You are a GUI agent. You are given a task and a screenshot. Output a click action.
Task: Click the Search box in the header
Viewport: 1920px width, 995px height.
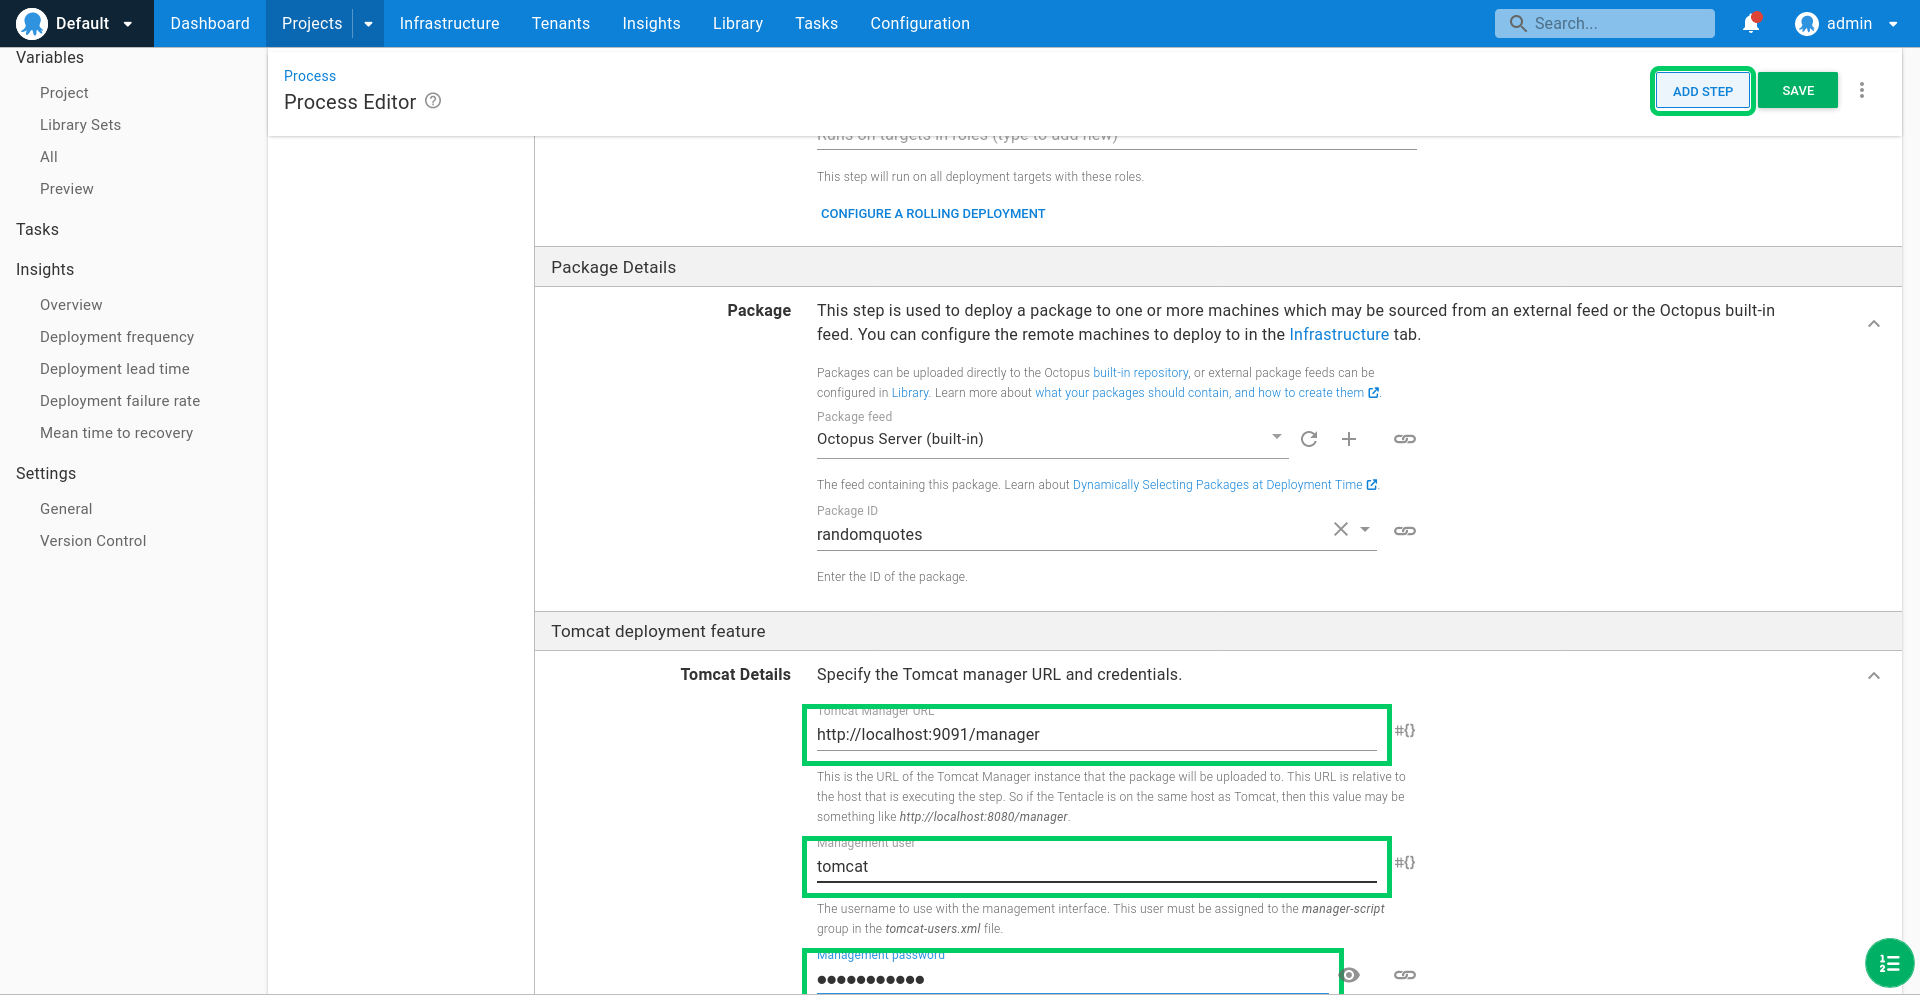(x=1604, y=23)
